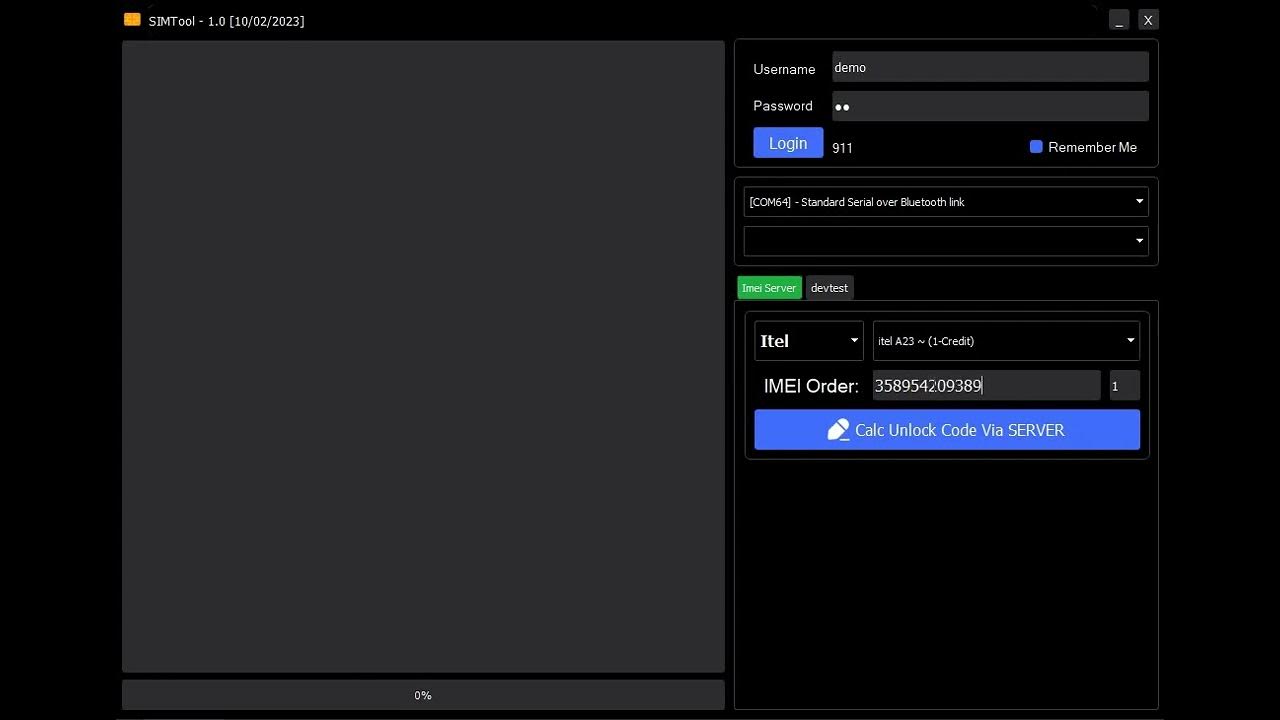This screenshot has height=720, width=1280.
Task: Click the Username input field
Action: 990,67
